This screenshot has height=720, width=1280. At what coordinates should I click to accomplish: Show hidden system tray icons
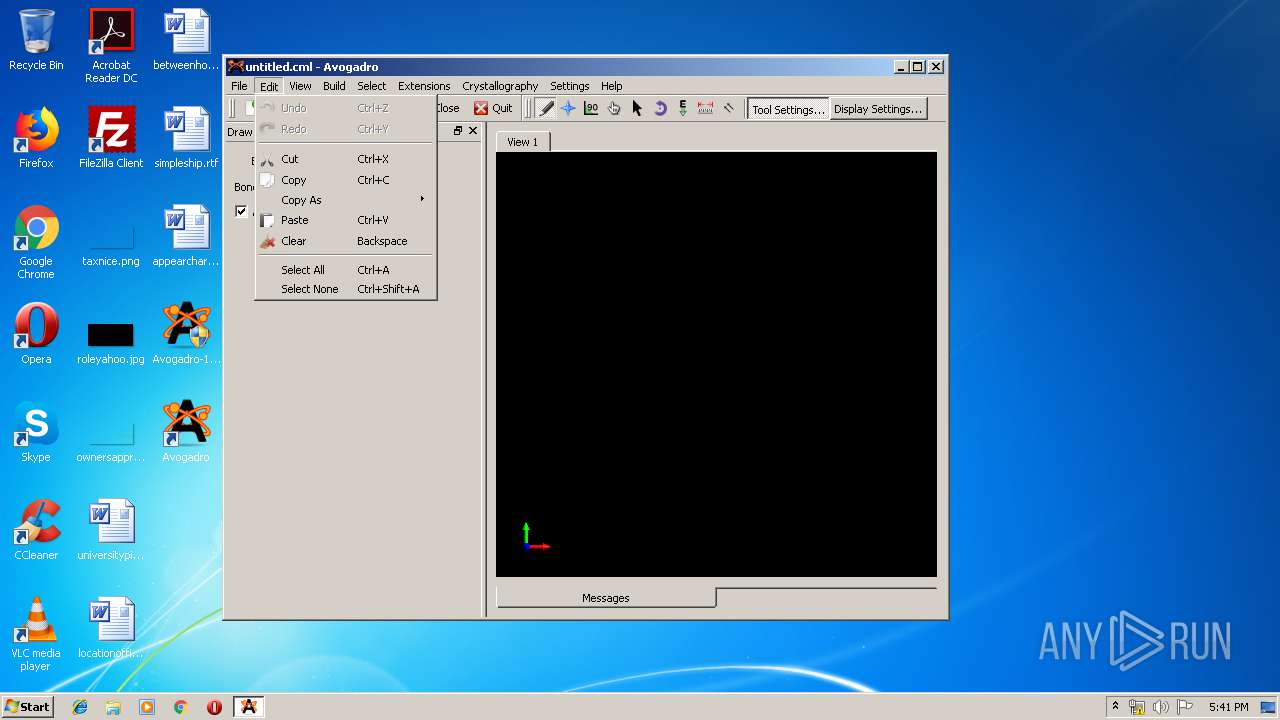(1115, 707)
